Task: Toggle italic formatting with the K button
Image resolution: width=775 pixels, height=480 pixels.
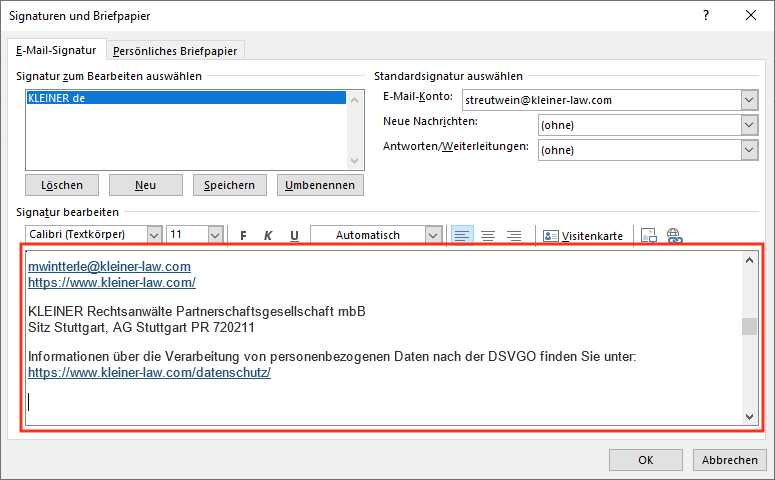Action: coord(268,235)
